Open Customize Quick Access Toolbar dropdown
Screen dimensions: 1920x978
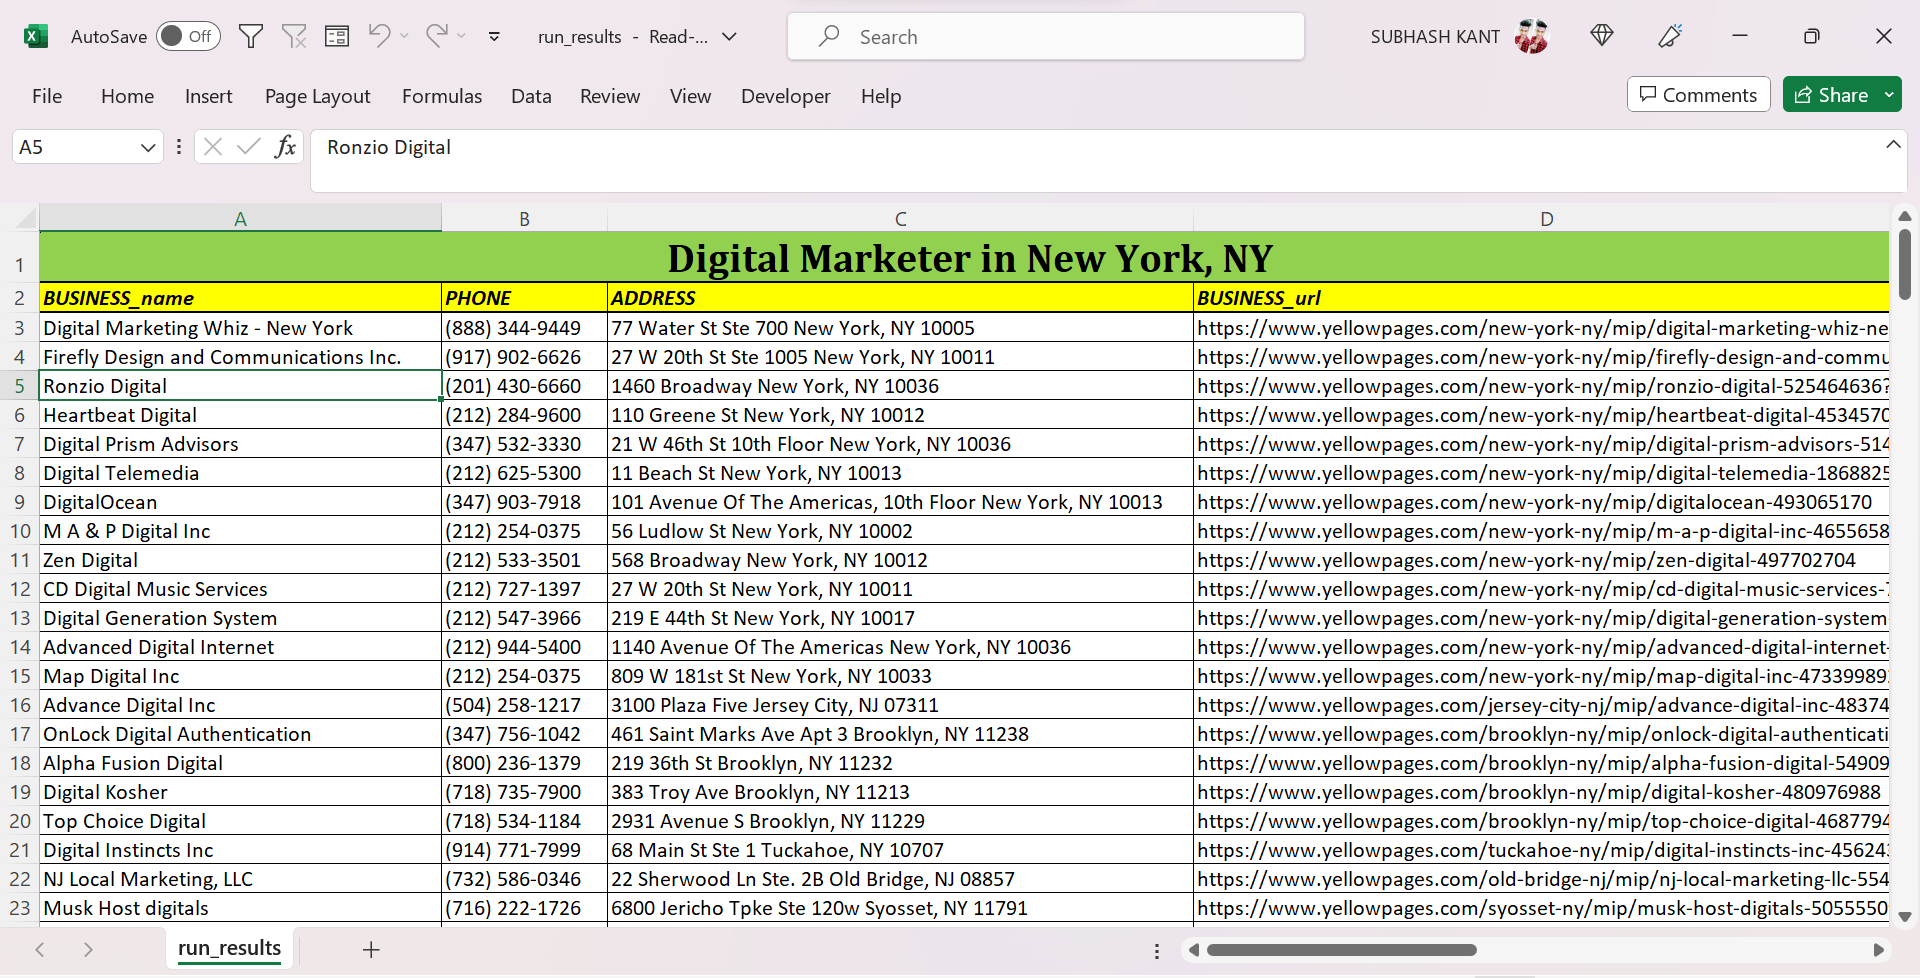494,37
